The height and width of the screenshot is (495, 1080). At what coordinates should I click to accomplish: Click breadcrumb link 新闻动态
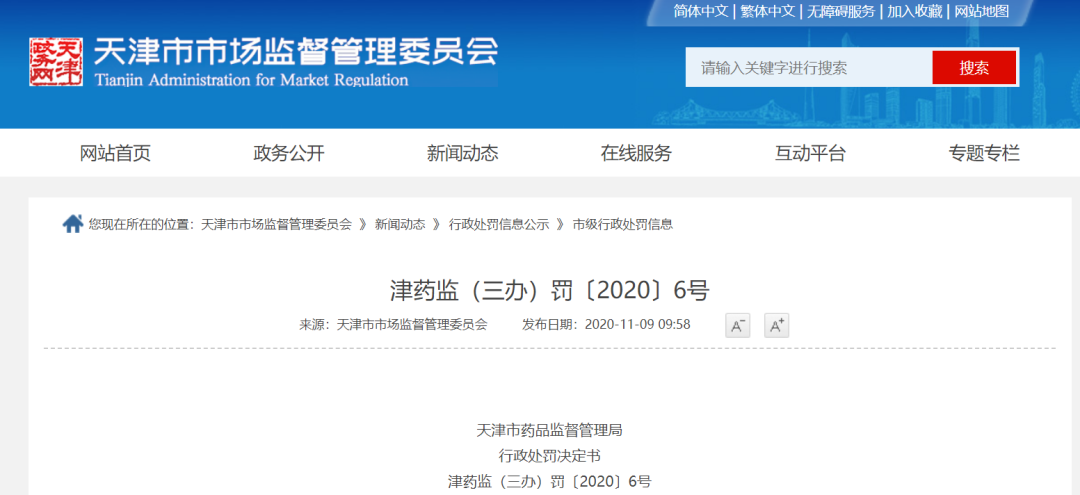tap(400, 224)
